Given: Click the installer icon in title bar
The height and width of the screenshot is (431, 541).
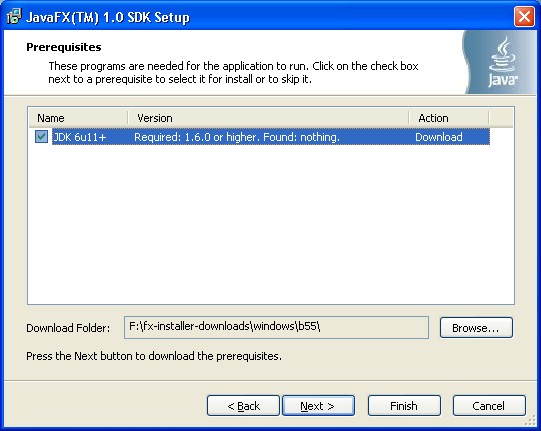Looking at the screenshot, I should pos(14,16).
